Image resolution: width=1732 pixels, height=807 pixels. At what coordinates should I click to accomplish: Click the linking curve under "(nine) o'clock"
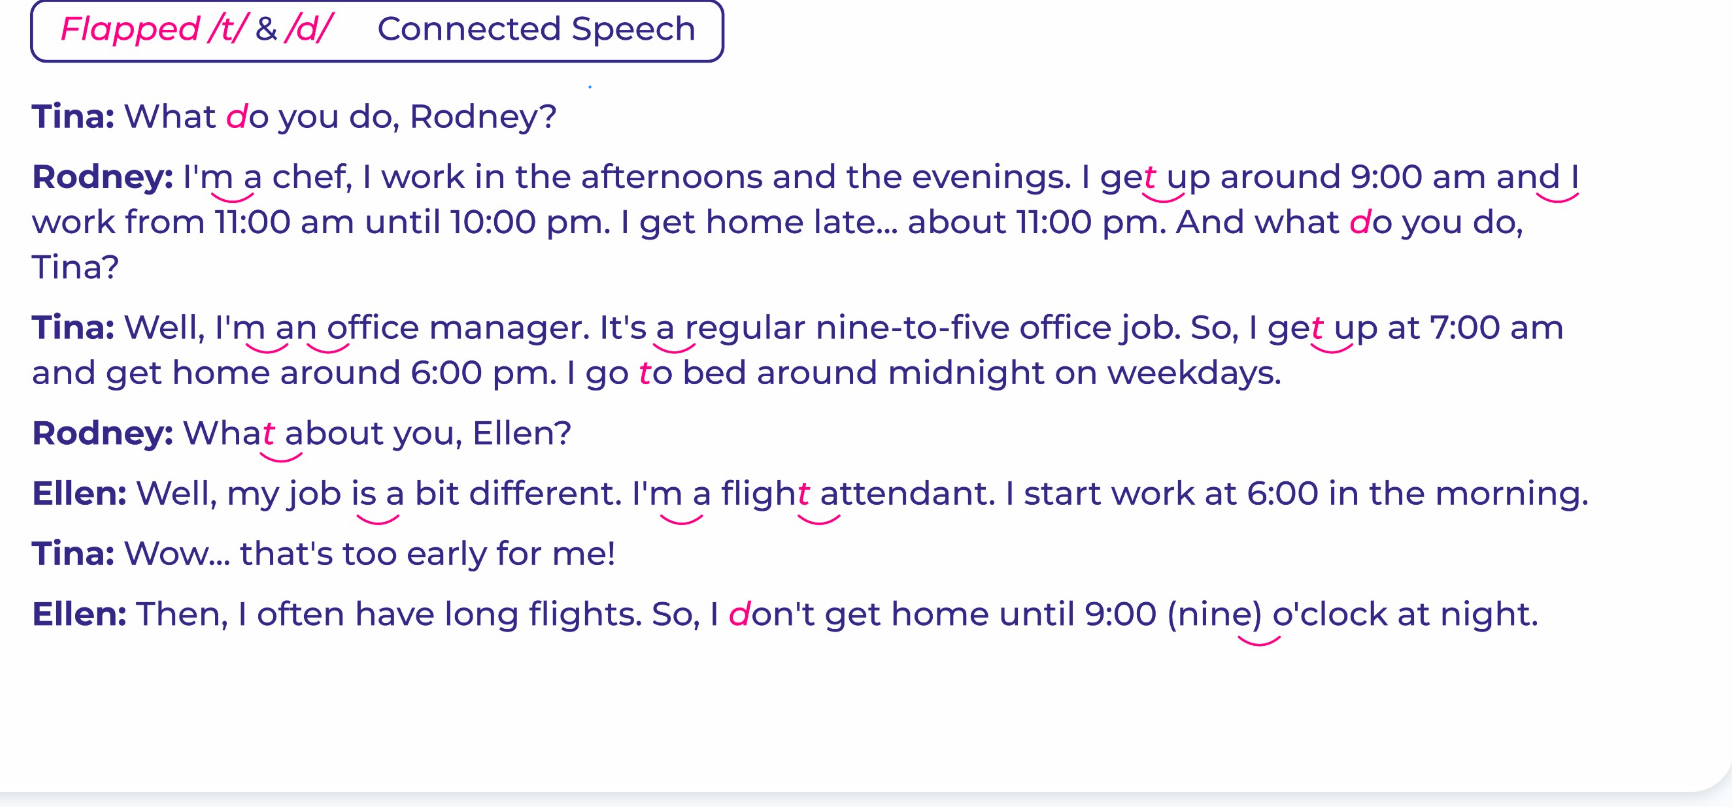1259,639
